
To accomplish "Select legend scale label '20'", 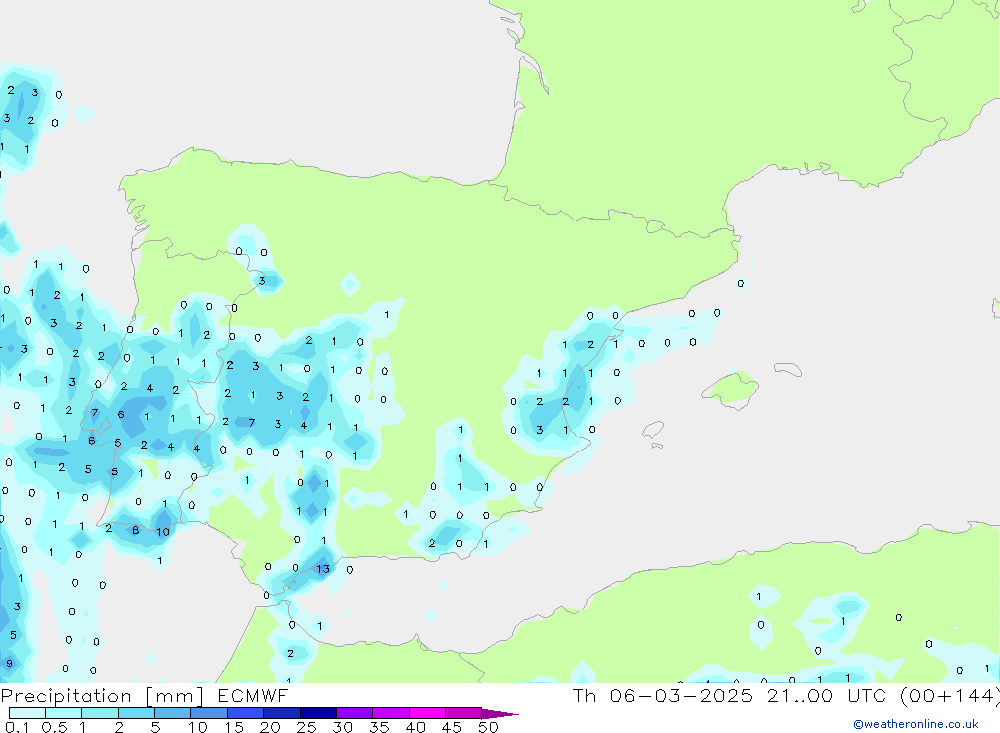I will click(270, 727).
